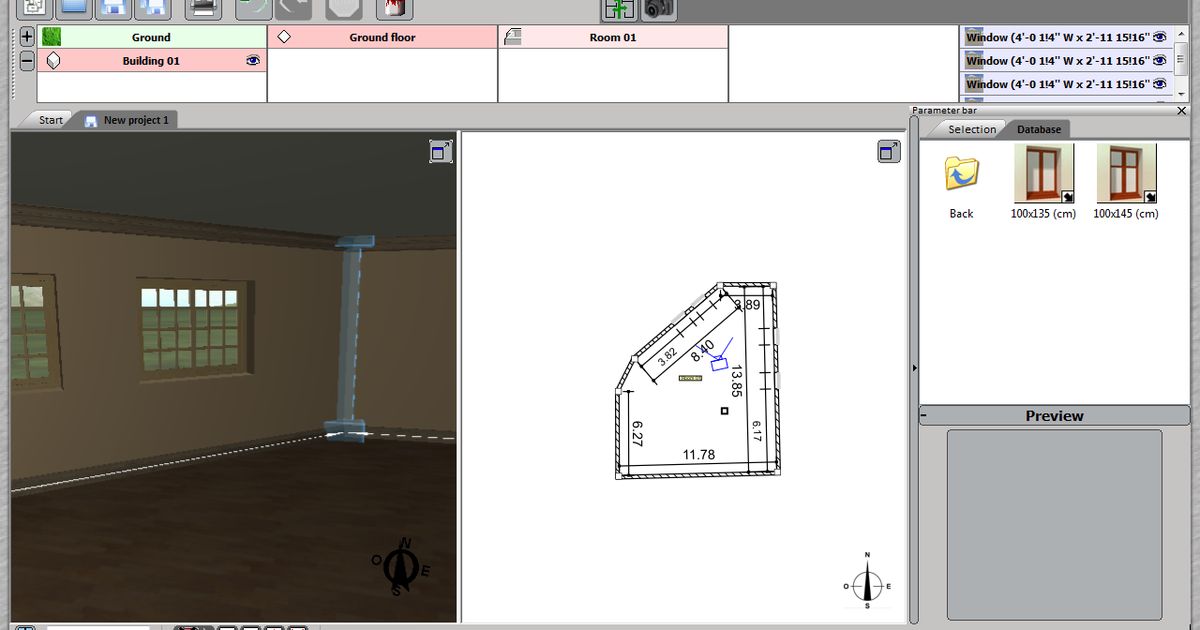This screenshot has height=630, width=1200.
Task: Click the camera icon in the top toolbar
Action: coord(658,9)
